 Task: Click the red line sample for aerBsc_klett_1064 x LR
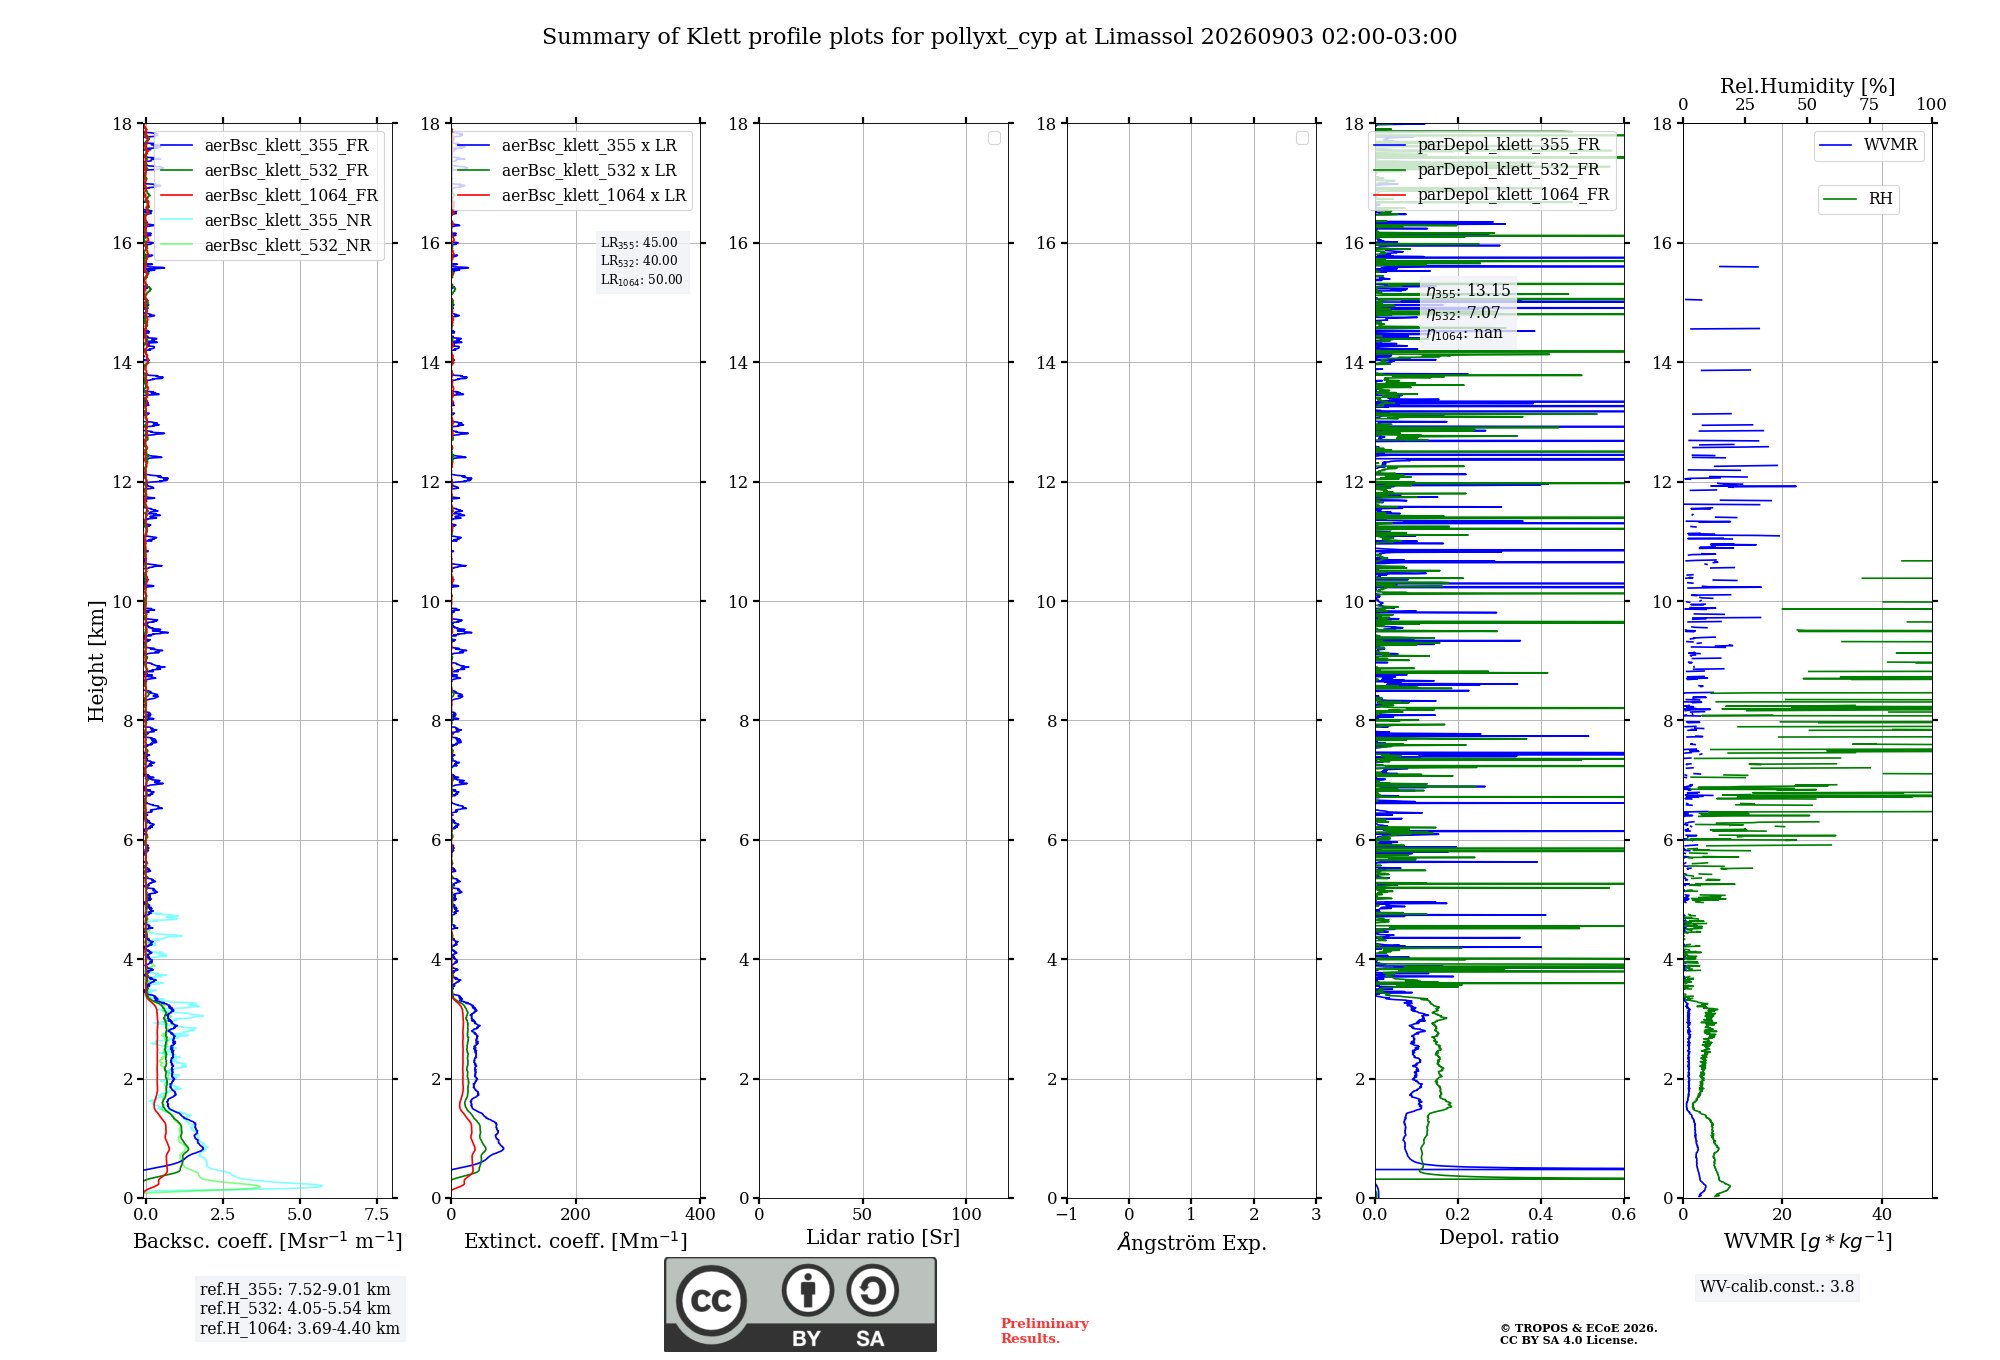pos(473,196)
